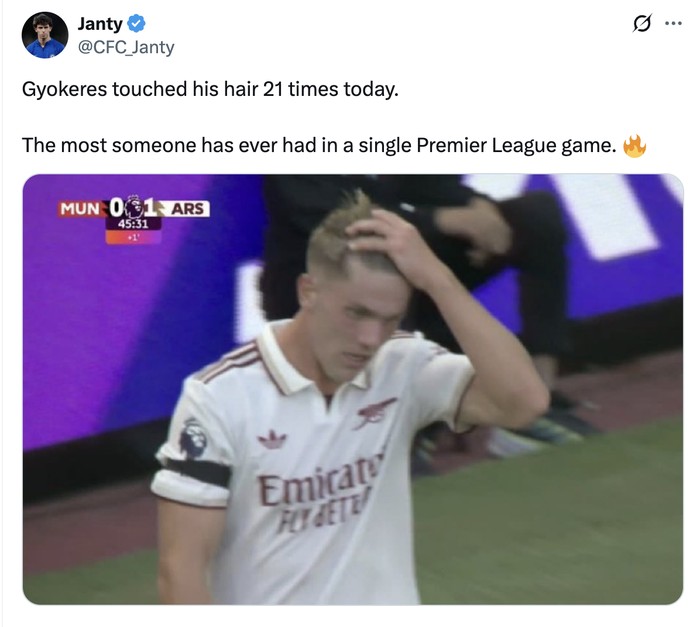700x627 pixels.
Task: Click the fire emoji in the tweet
Action: tap(634, 146)
